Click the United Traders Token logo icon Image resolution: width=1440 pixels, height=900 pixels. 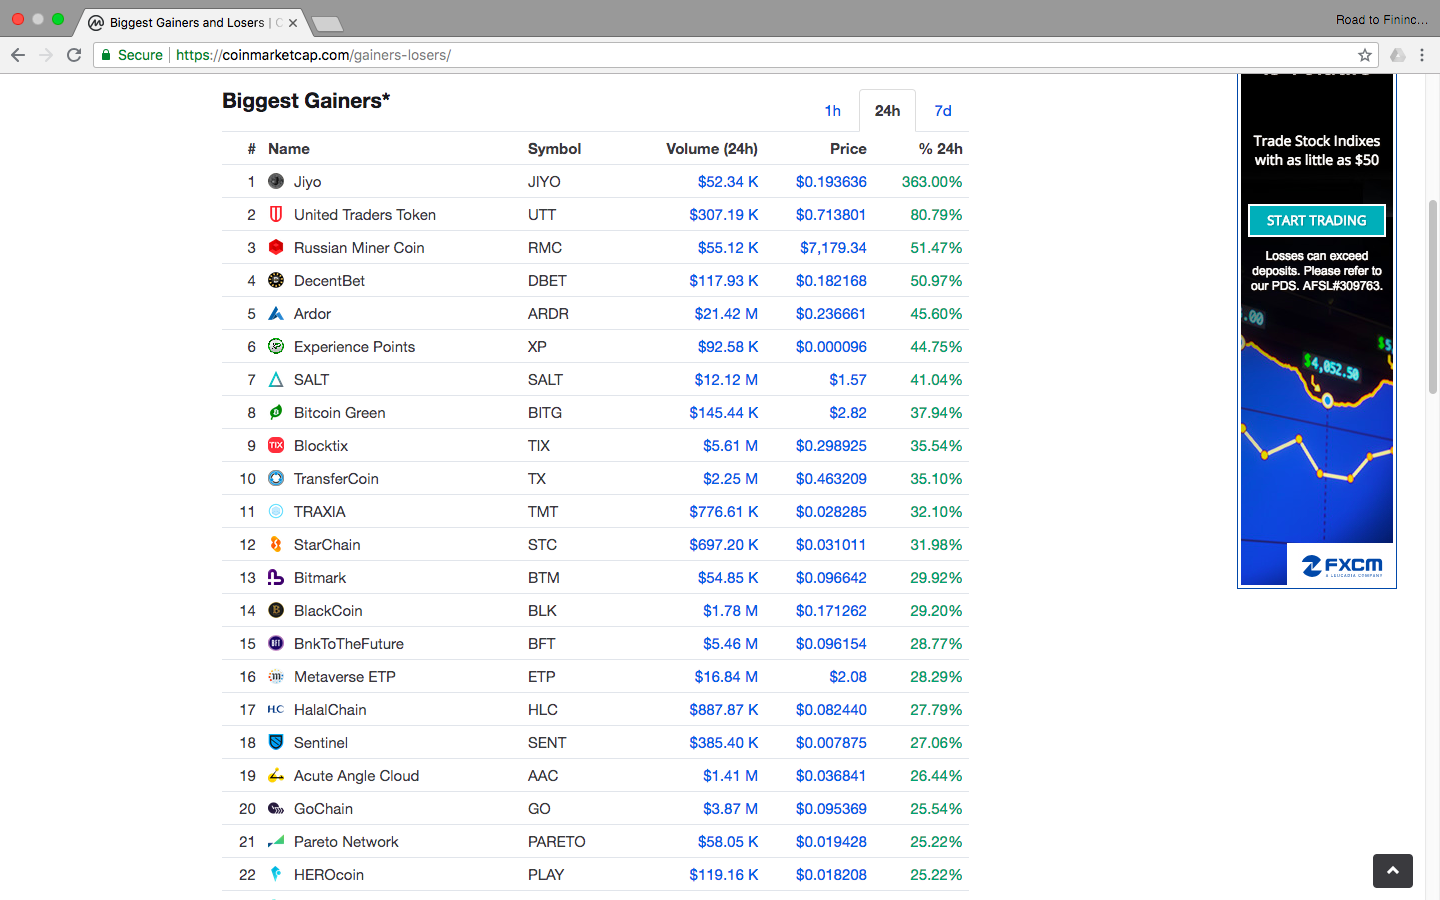tap(276, 214)
